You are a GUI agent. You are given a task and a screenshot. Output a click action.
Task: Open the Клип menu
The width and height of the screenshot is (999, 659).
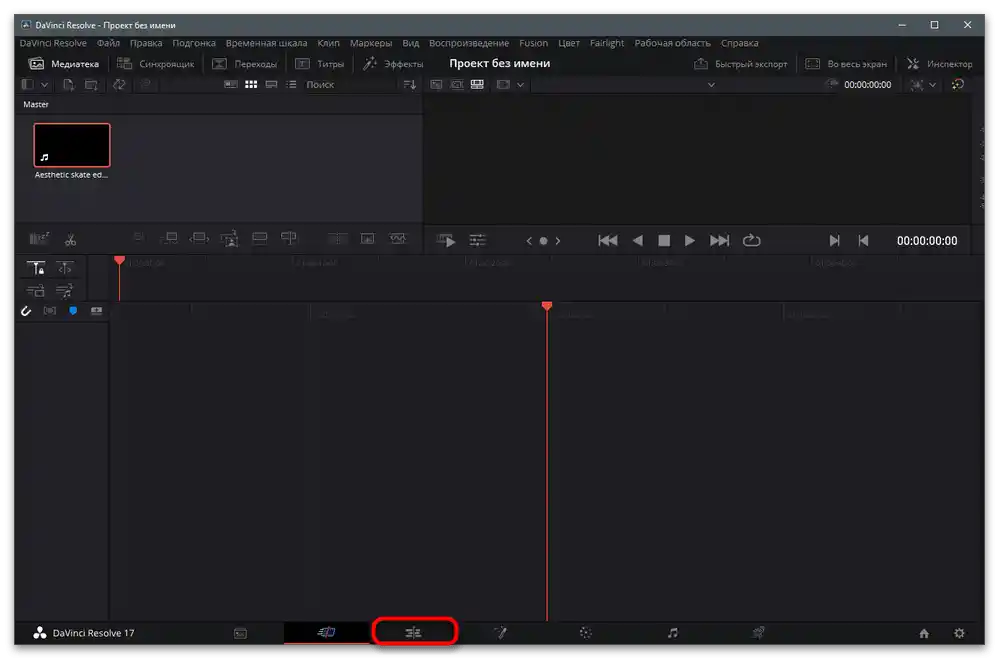328,43
